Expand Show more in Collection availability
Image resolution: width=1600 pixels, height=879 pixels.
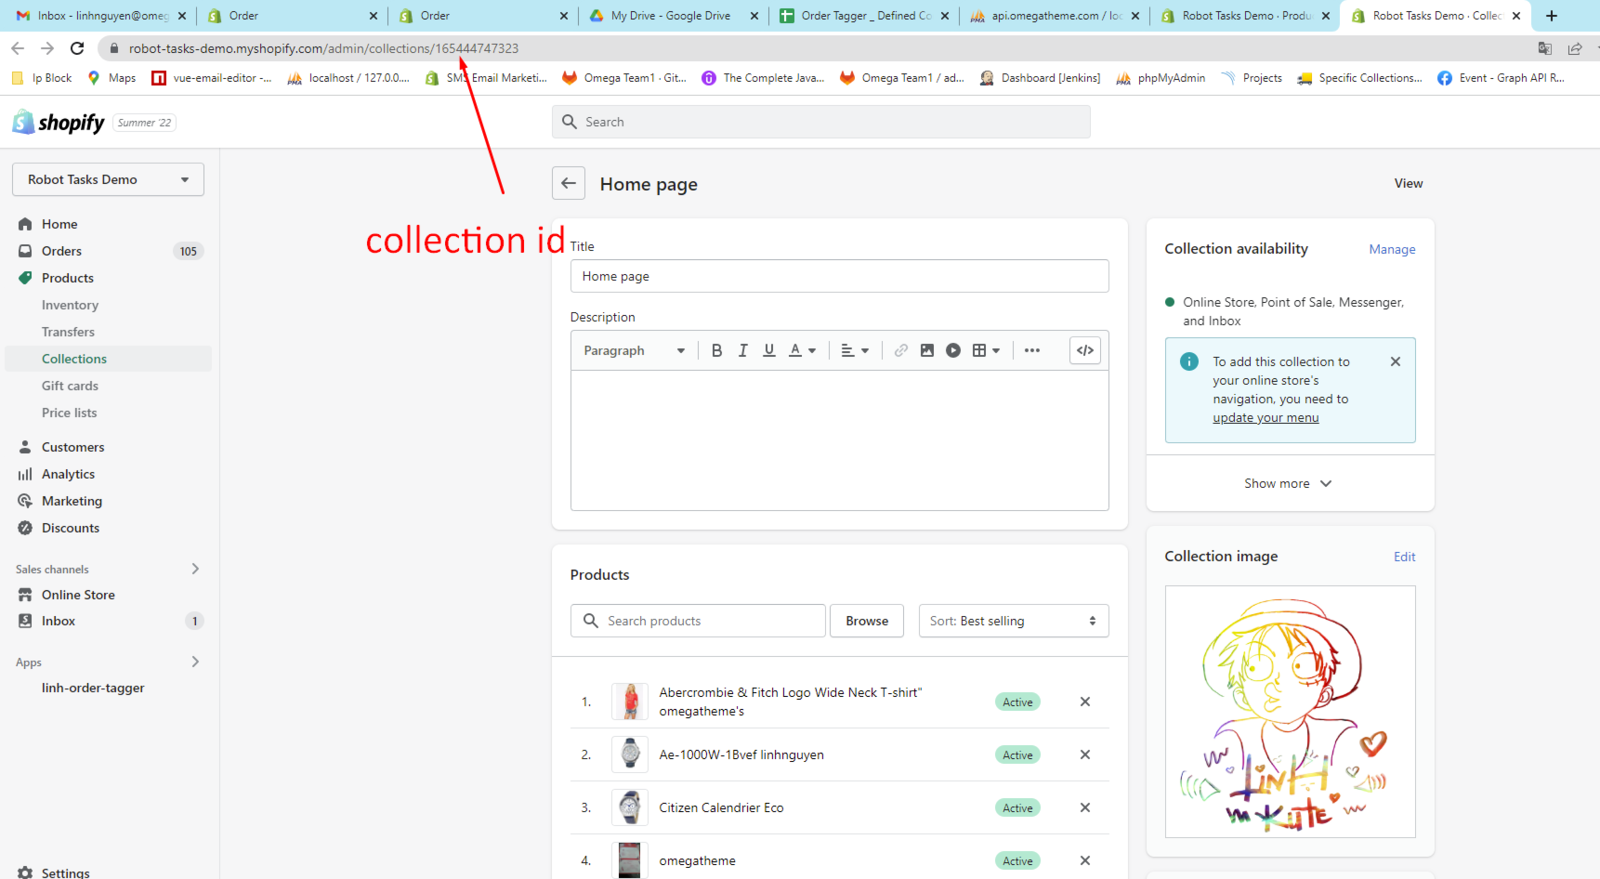pyautogui.click(x=1288, y=484)
